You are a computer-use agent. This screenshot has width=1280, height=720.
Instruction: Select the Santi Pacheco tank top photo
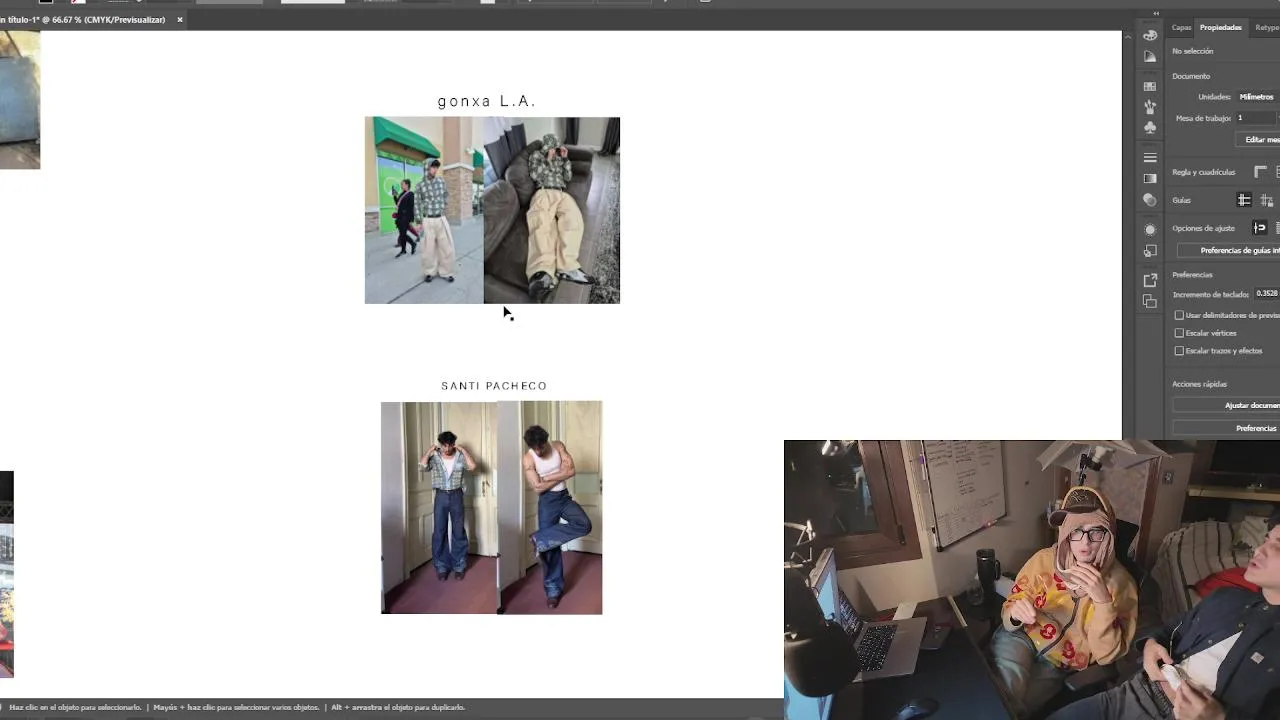point(550,508)
